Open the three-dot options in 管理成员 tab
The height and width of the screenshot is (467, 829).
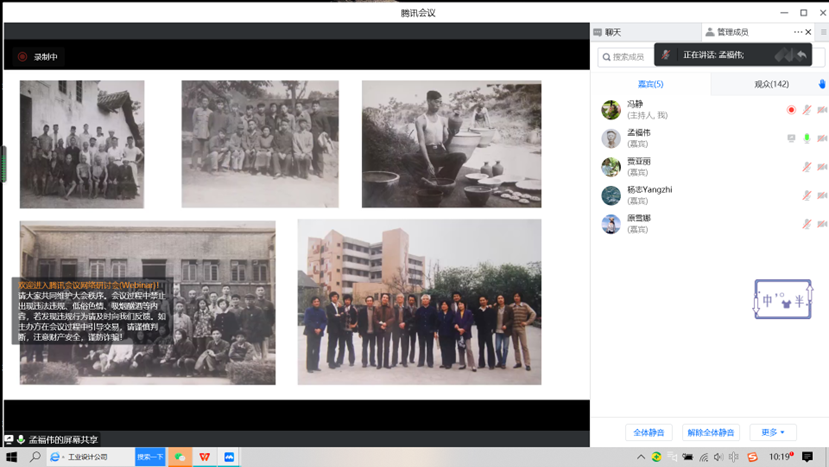point(797,32)
